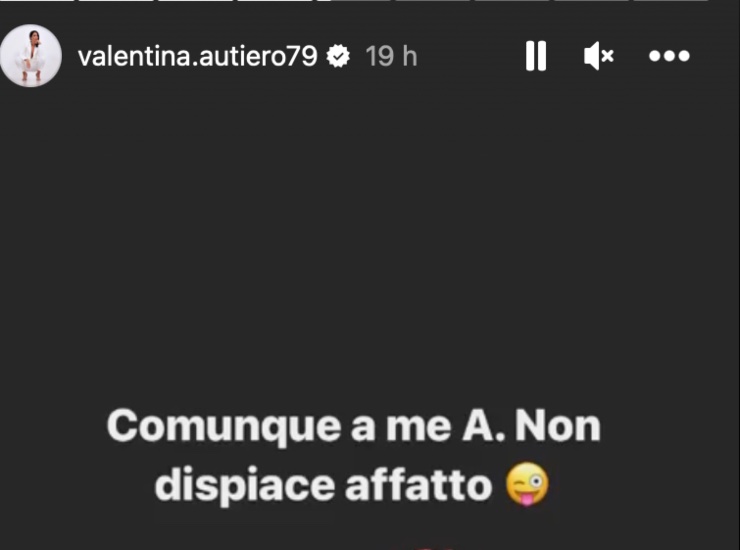Pause the story playback

pos(536,56)
